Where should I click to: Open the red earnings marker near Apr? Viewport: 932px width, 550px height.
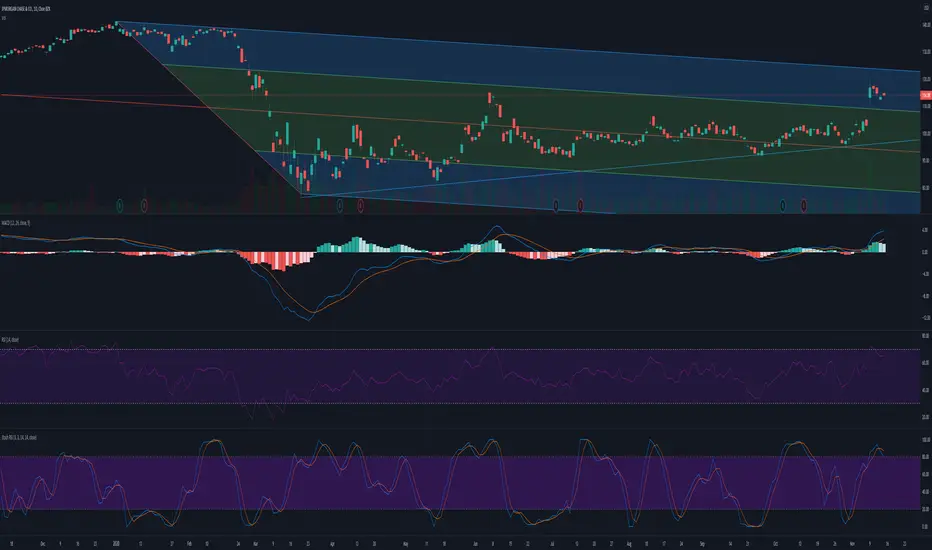click(360, 206)
